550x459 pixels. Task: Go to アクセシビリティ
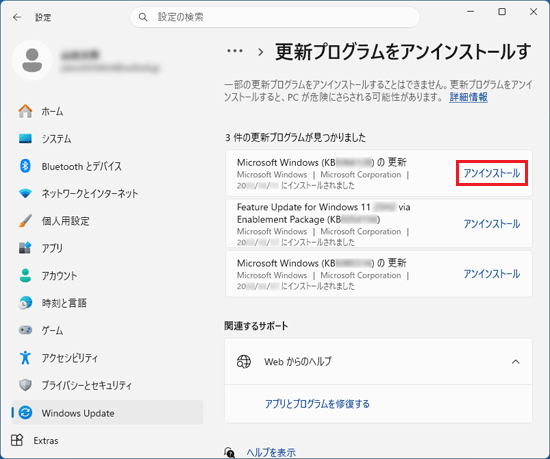point(107,357)
